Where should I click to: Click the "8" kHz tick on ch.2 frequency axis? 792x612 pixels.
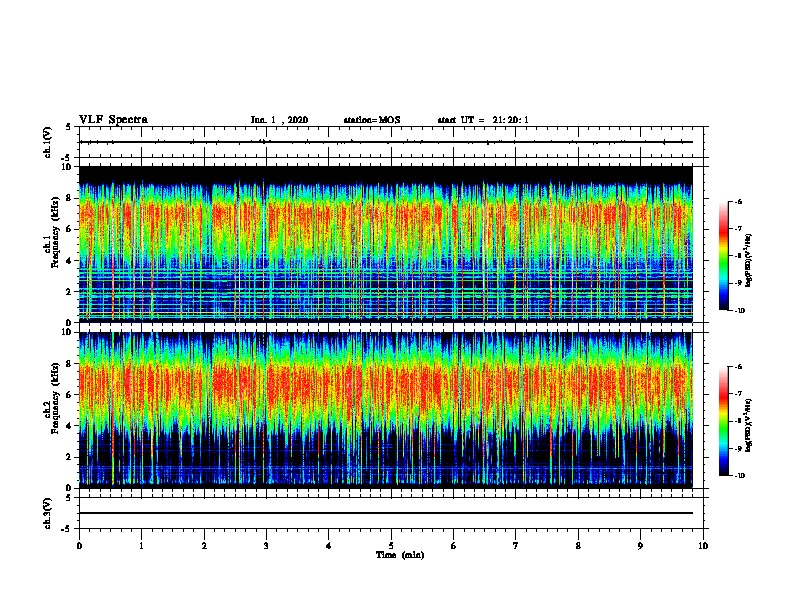point(70,364)
